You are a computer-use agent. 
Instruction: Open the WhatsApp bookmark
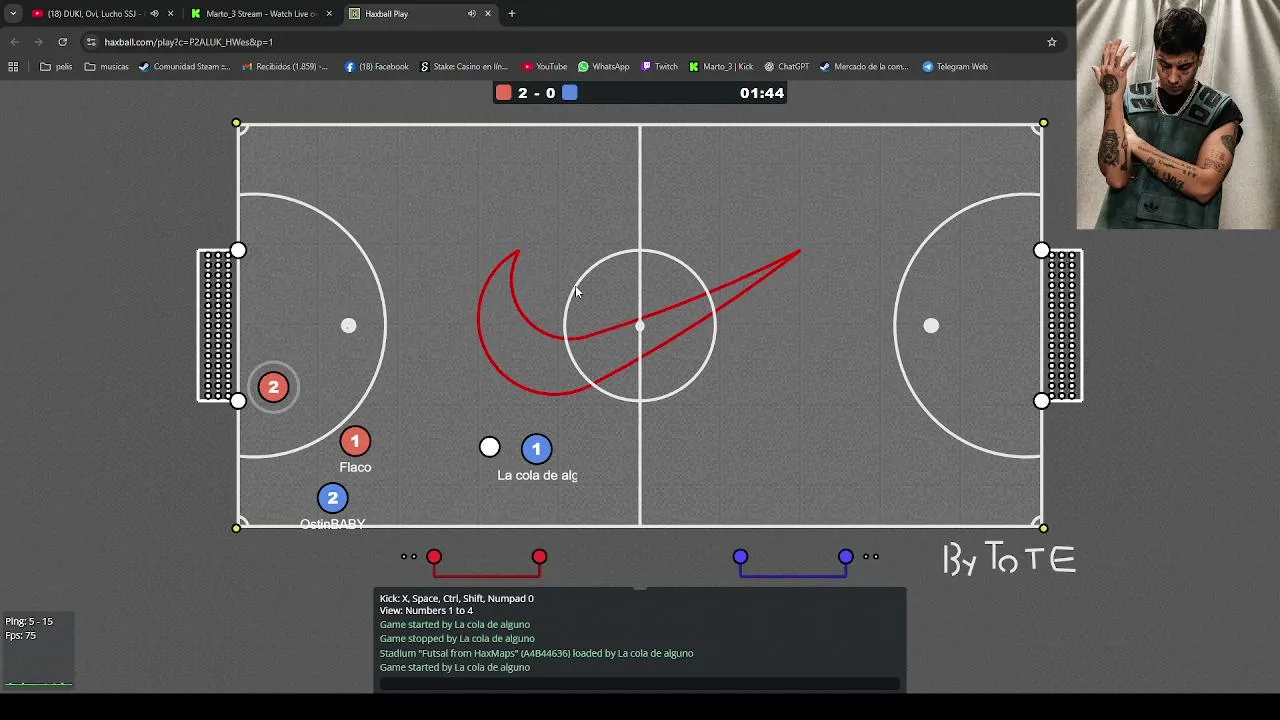(x=604, y=67)
